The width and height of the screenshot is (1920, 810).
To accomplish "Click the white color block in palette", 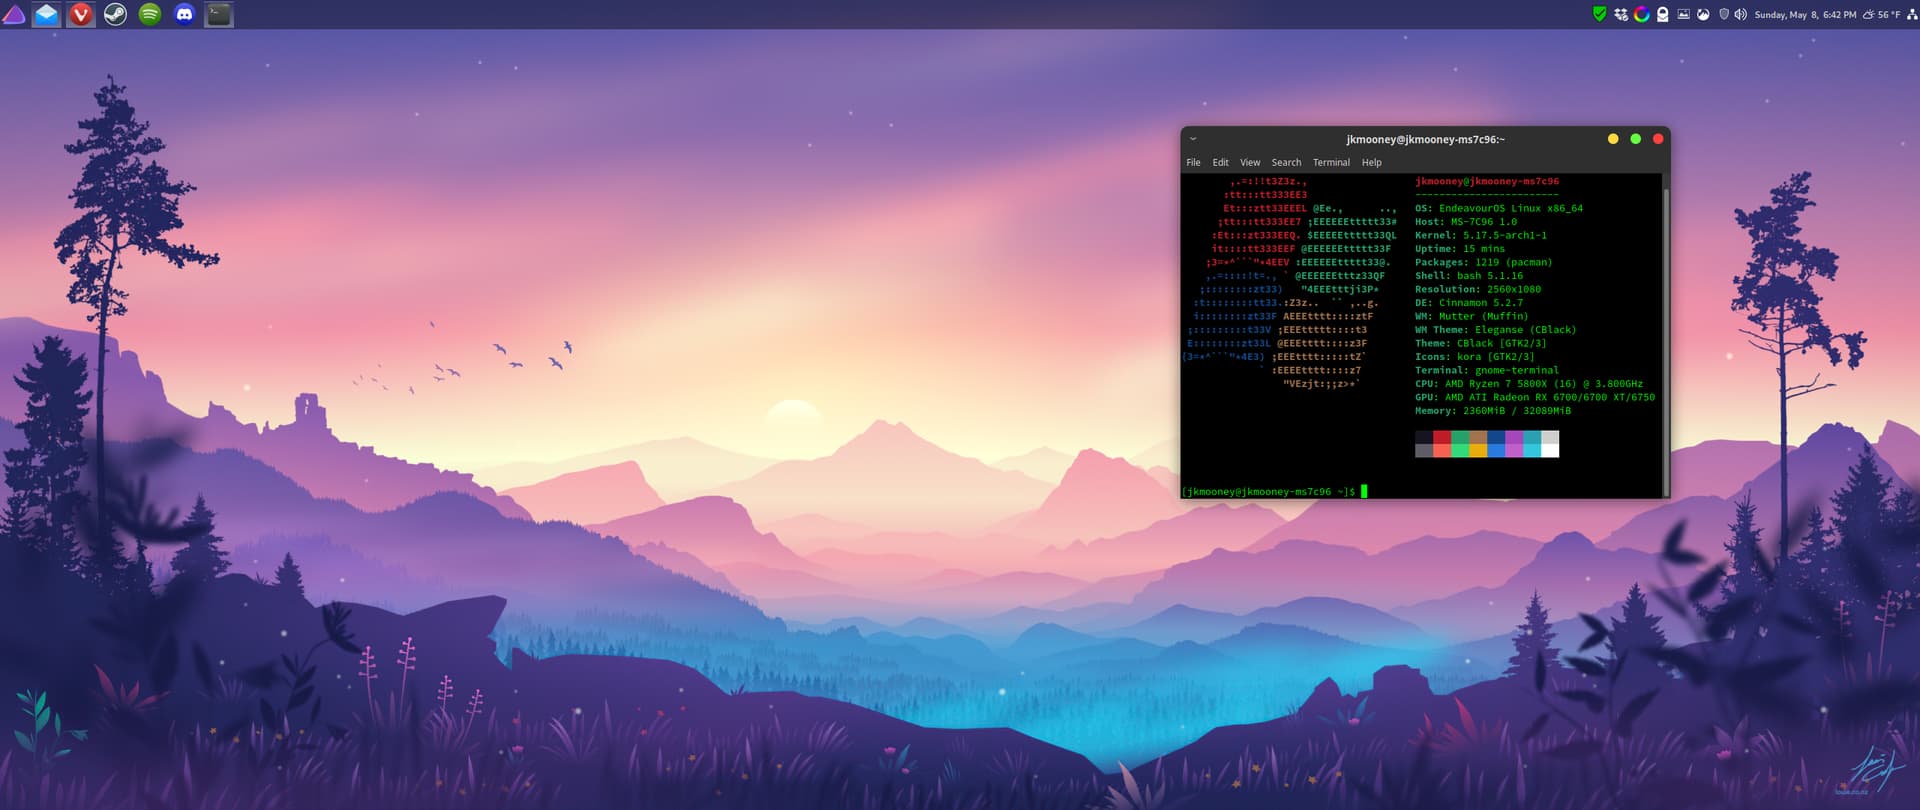I will click(1550, 450).
